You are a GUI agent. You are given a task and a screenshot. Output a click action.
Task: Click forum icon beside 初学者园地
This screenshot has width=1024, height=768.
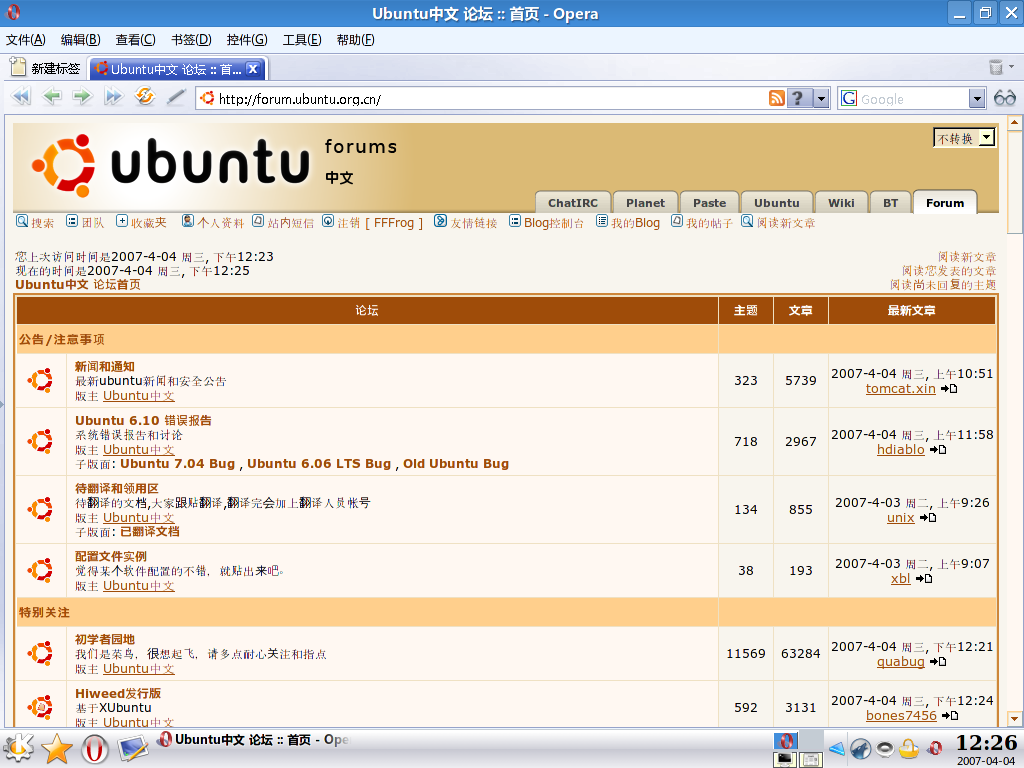[40, 653]
